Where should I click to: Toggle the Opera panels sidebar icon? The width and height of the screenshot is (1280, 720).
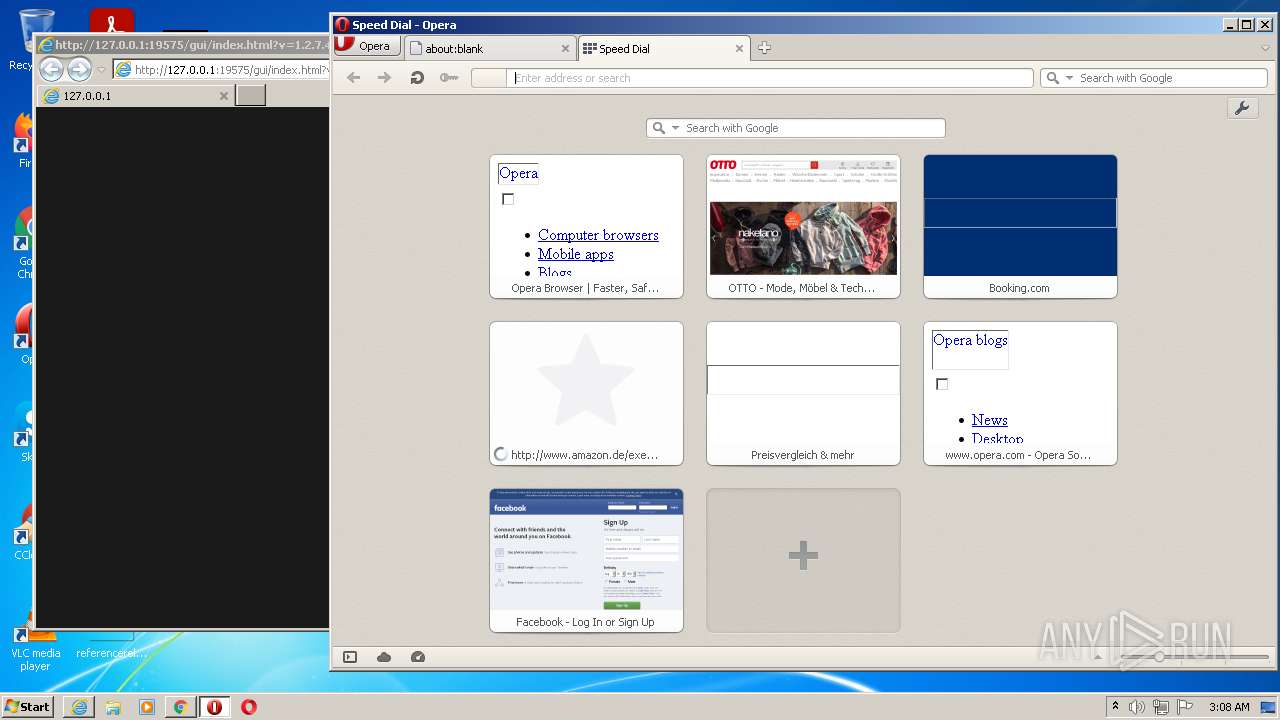point(350,657)
